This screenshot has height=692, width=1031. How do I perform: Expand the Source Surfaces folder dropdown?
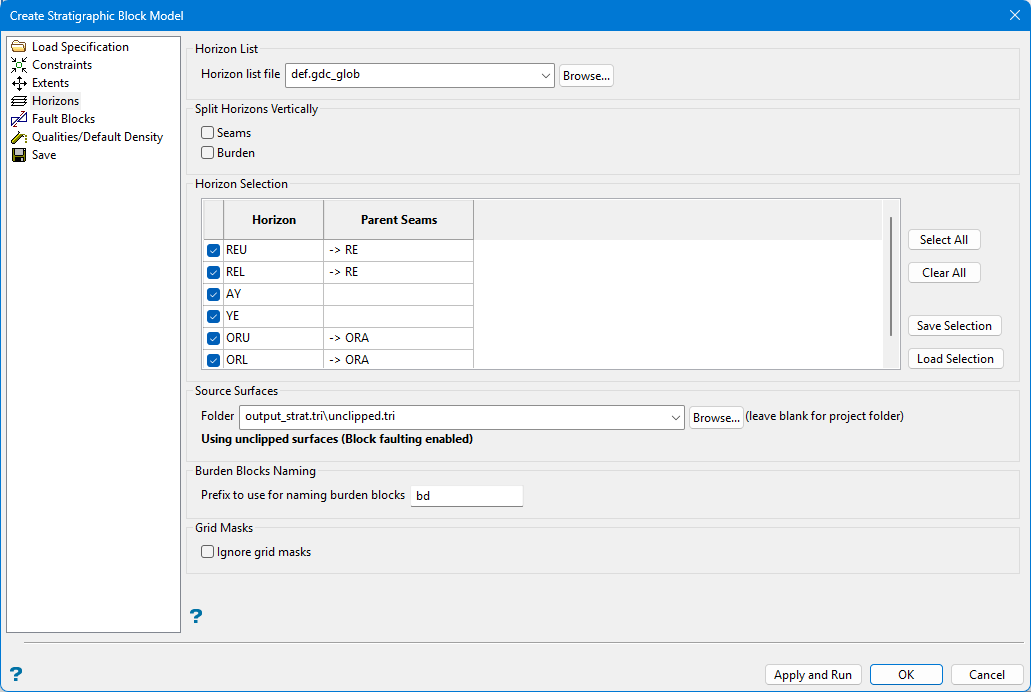[674, 417]
